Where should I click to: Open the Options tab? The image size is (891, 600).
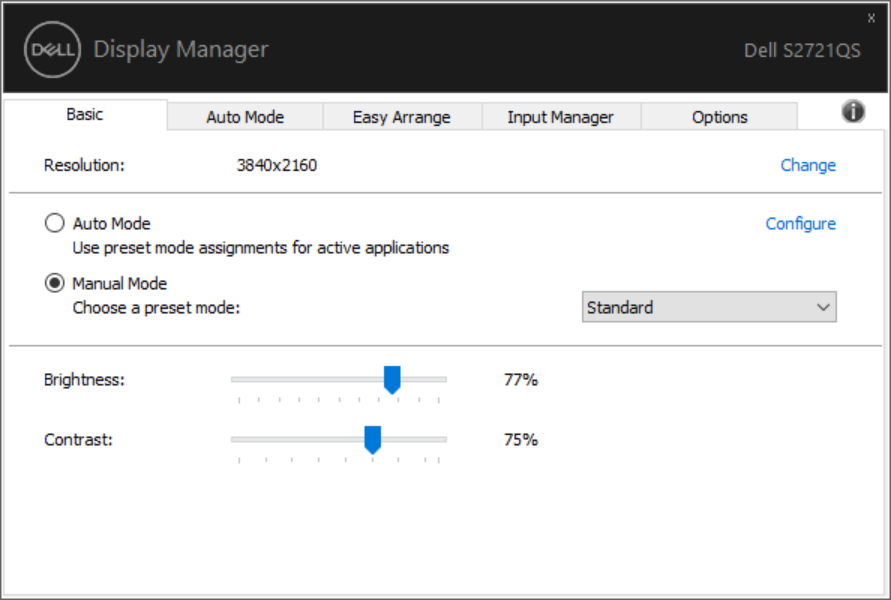coord(719,117)
